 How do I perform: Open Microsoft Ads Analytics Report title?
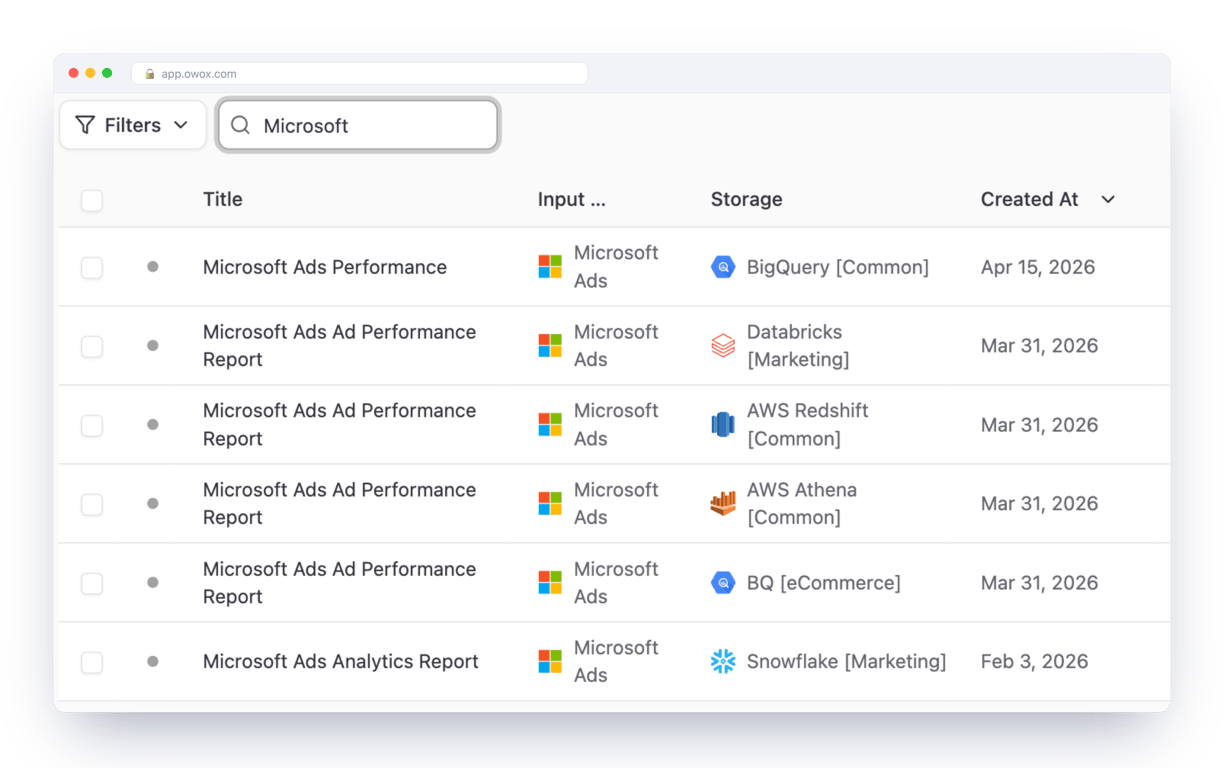341,662
